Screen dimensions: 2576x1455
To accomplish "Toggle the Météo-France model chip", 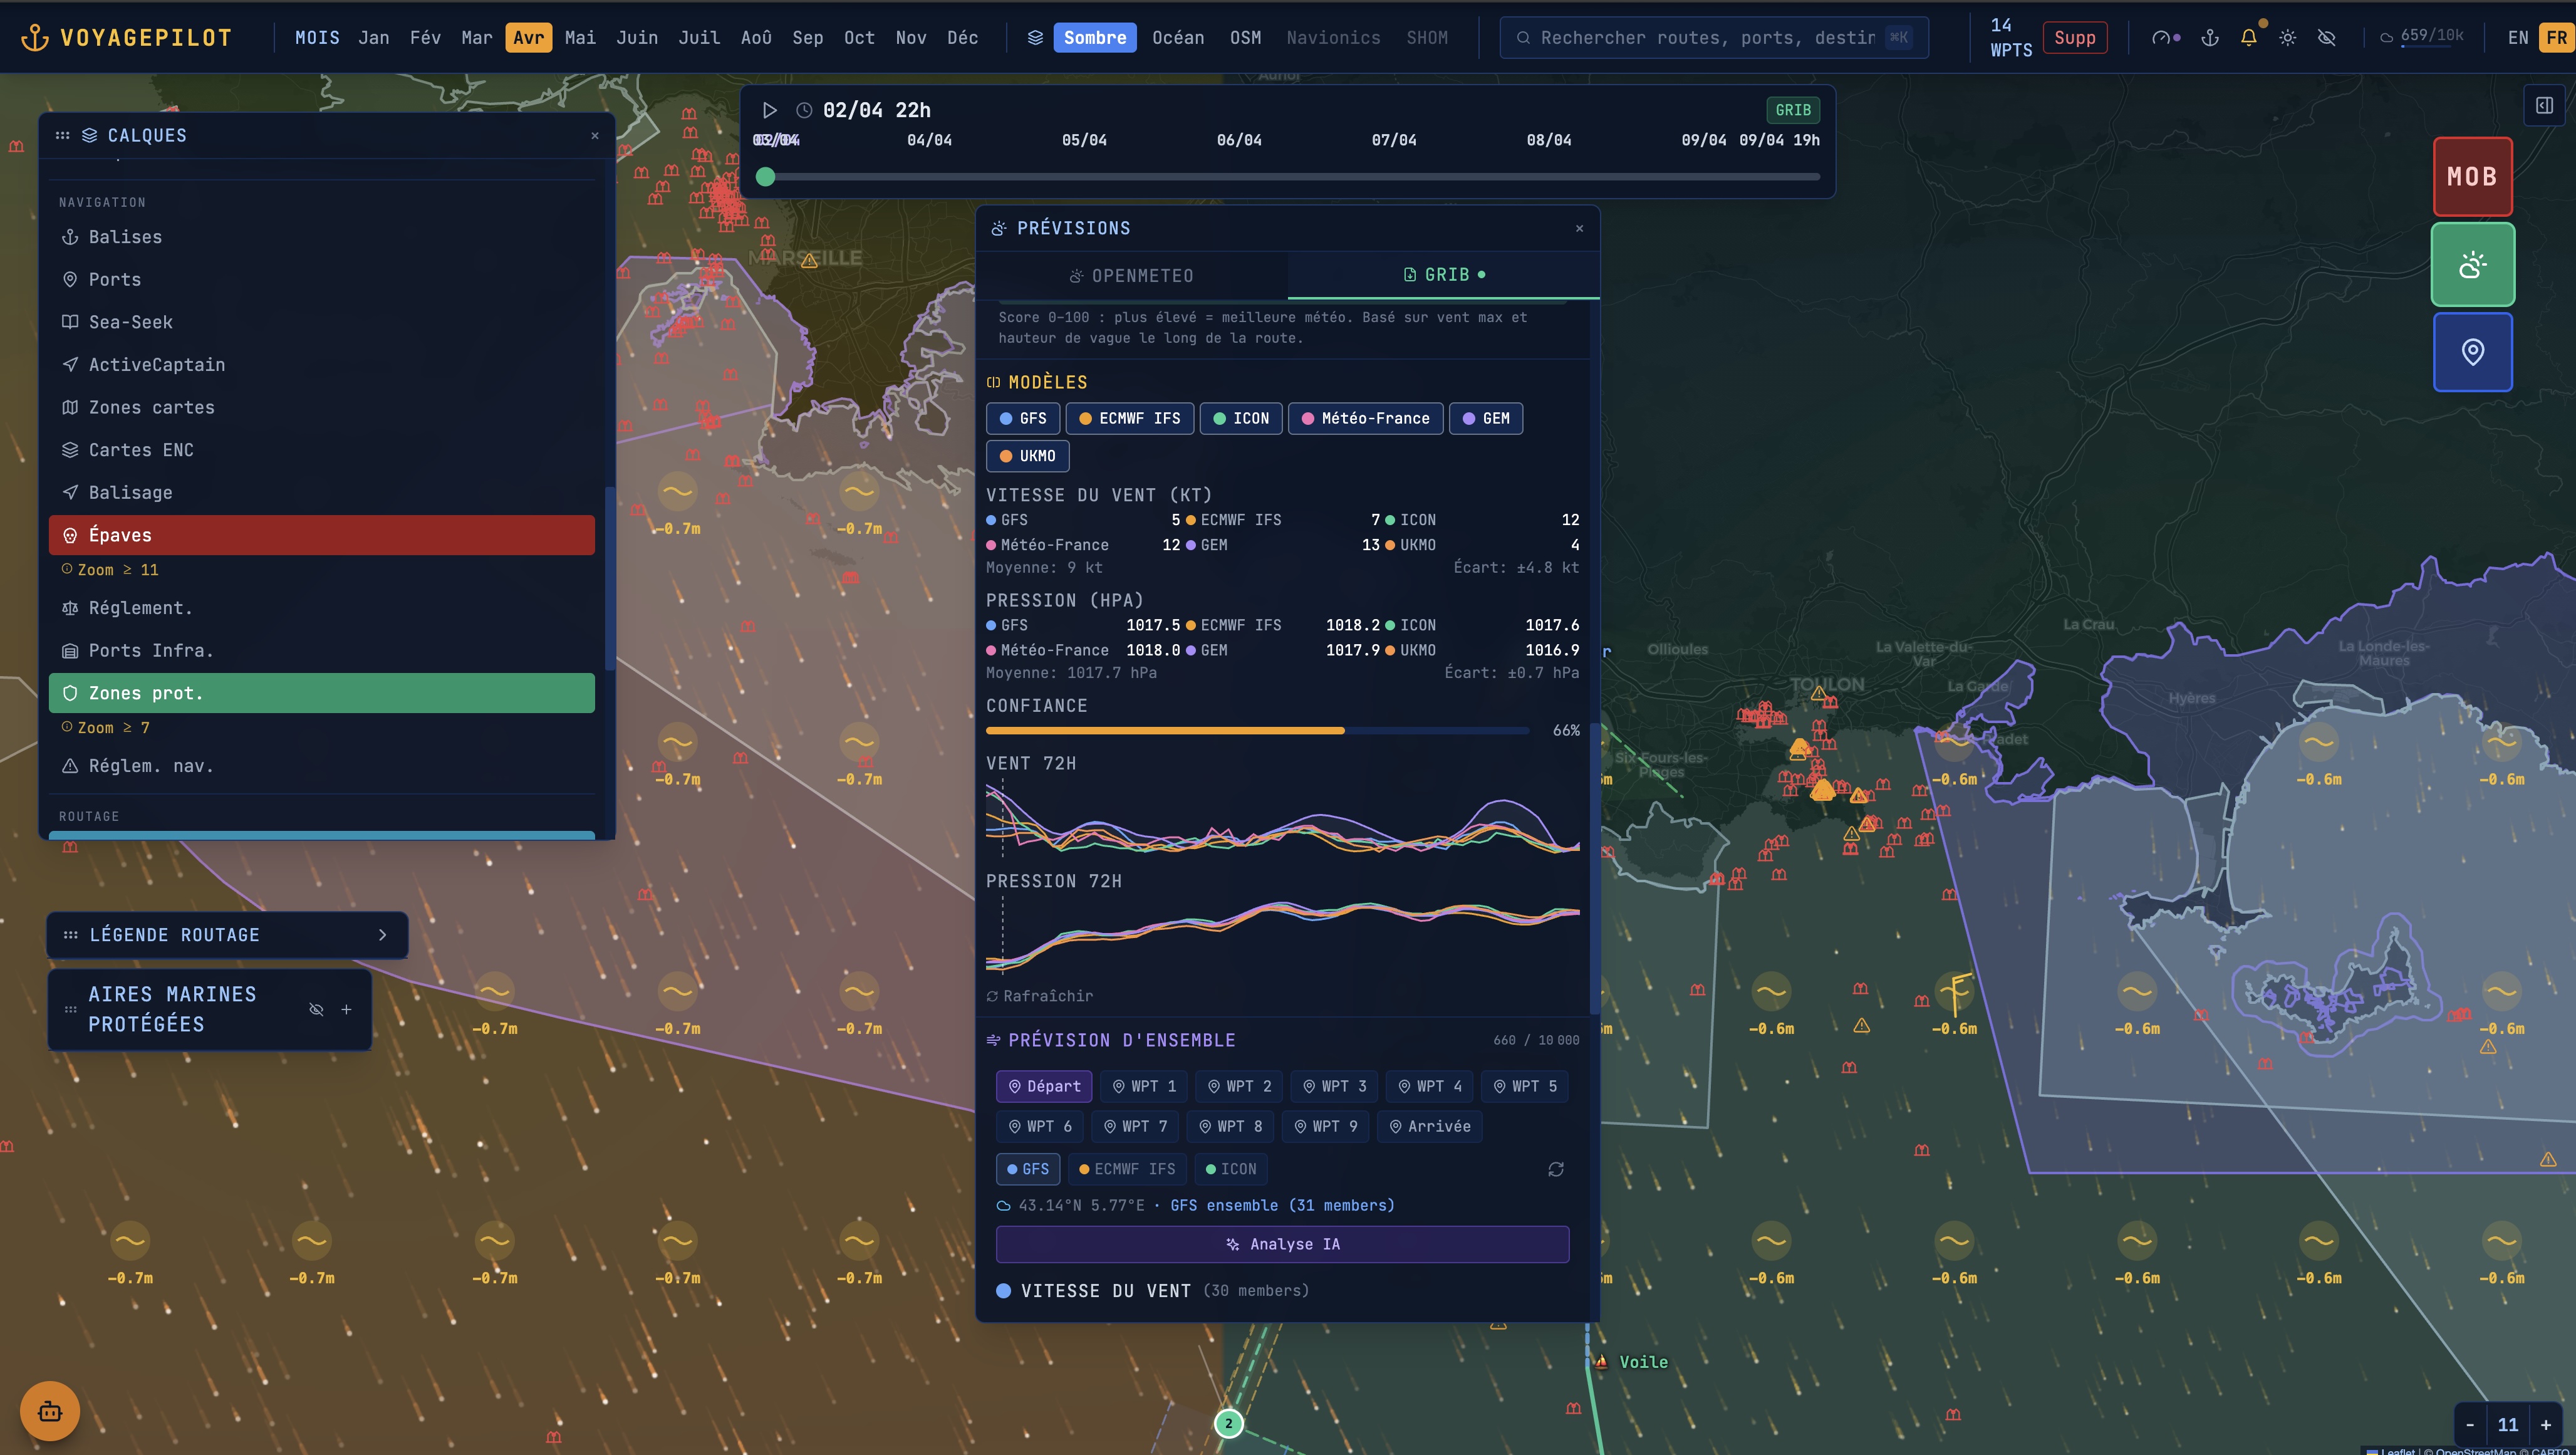I will pyautogui.click(x=1365, y=418).
